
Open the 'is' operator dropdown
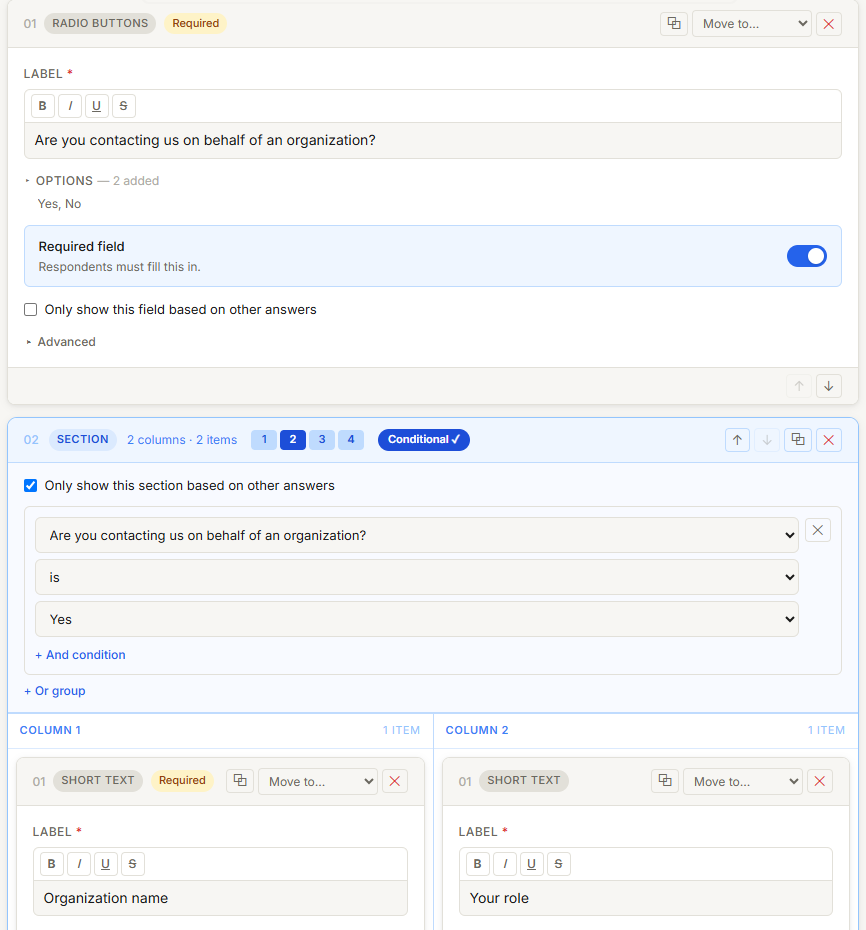tap(416, 577)
